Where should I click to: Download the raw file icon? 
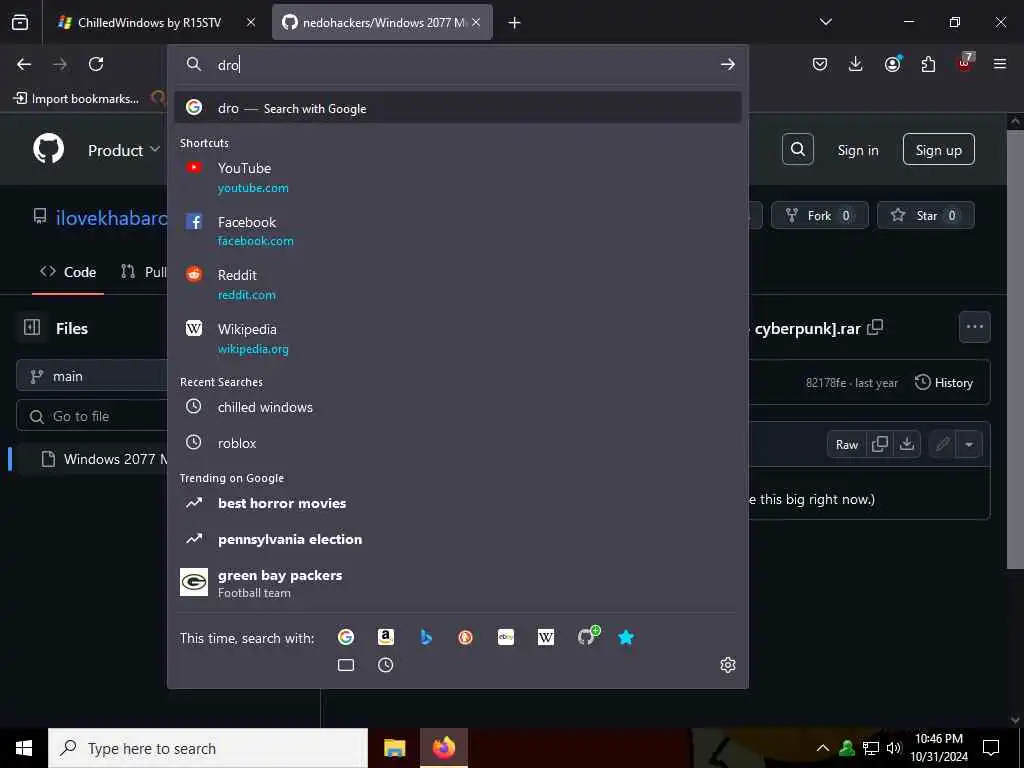(906, 445)
